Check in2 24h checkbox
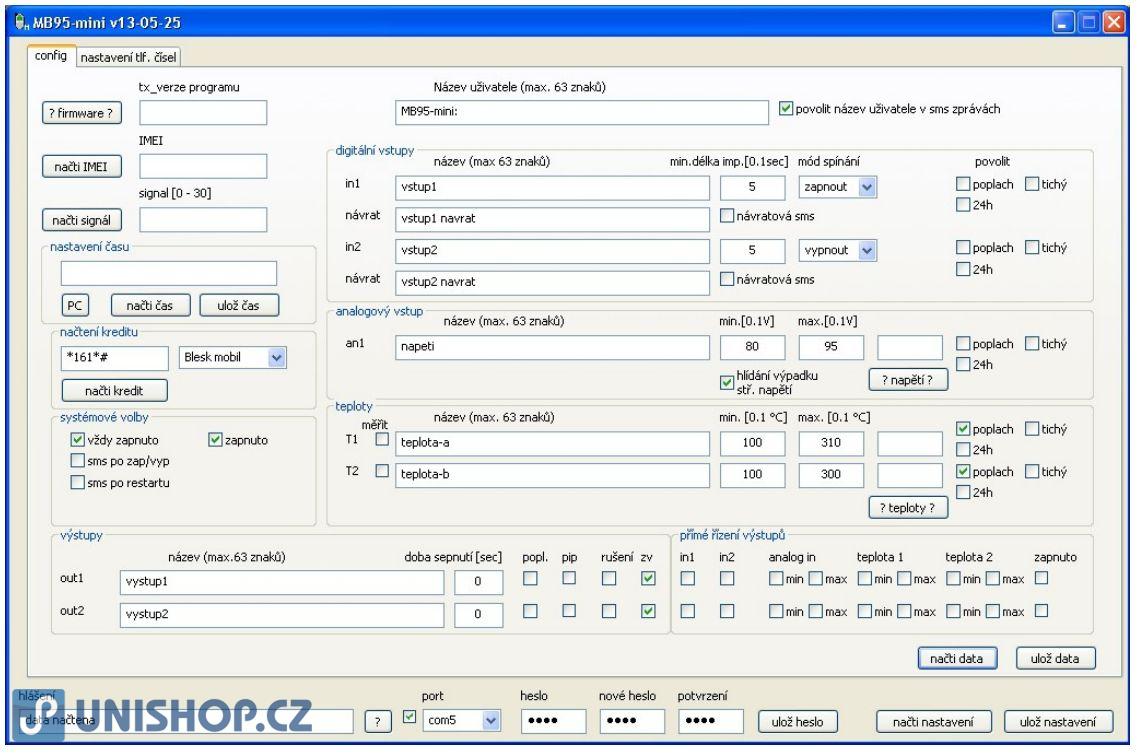This screenshot has width=1137, height=754. coord(963,269)
